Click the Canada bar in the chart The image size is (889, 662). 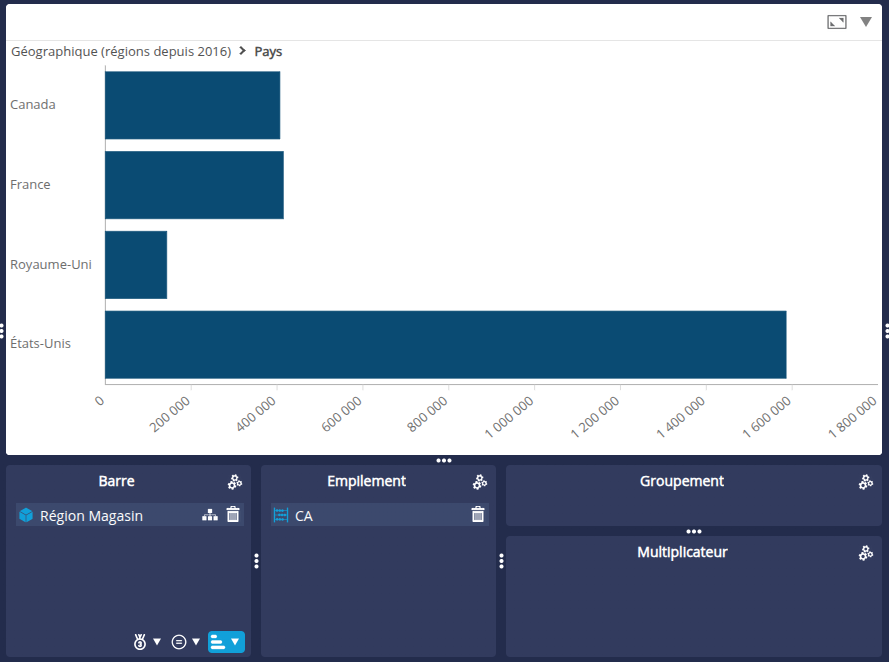pos(192,105)
